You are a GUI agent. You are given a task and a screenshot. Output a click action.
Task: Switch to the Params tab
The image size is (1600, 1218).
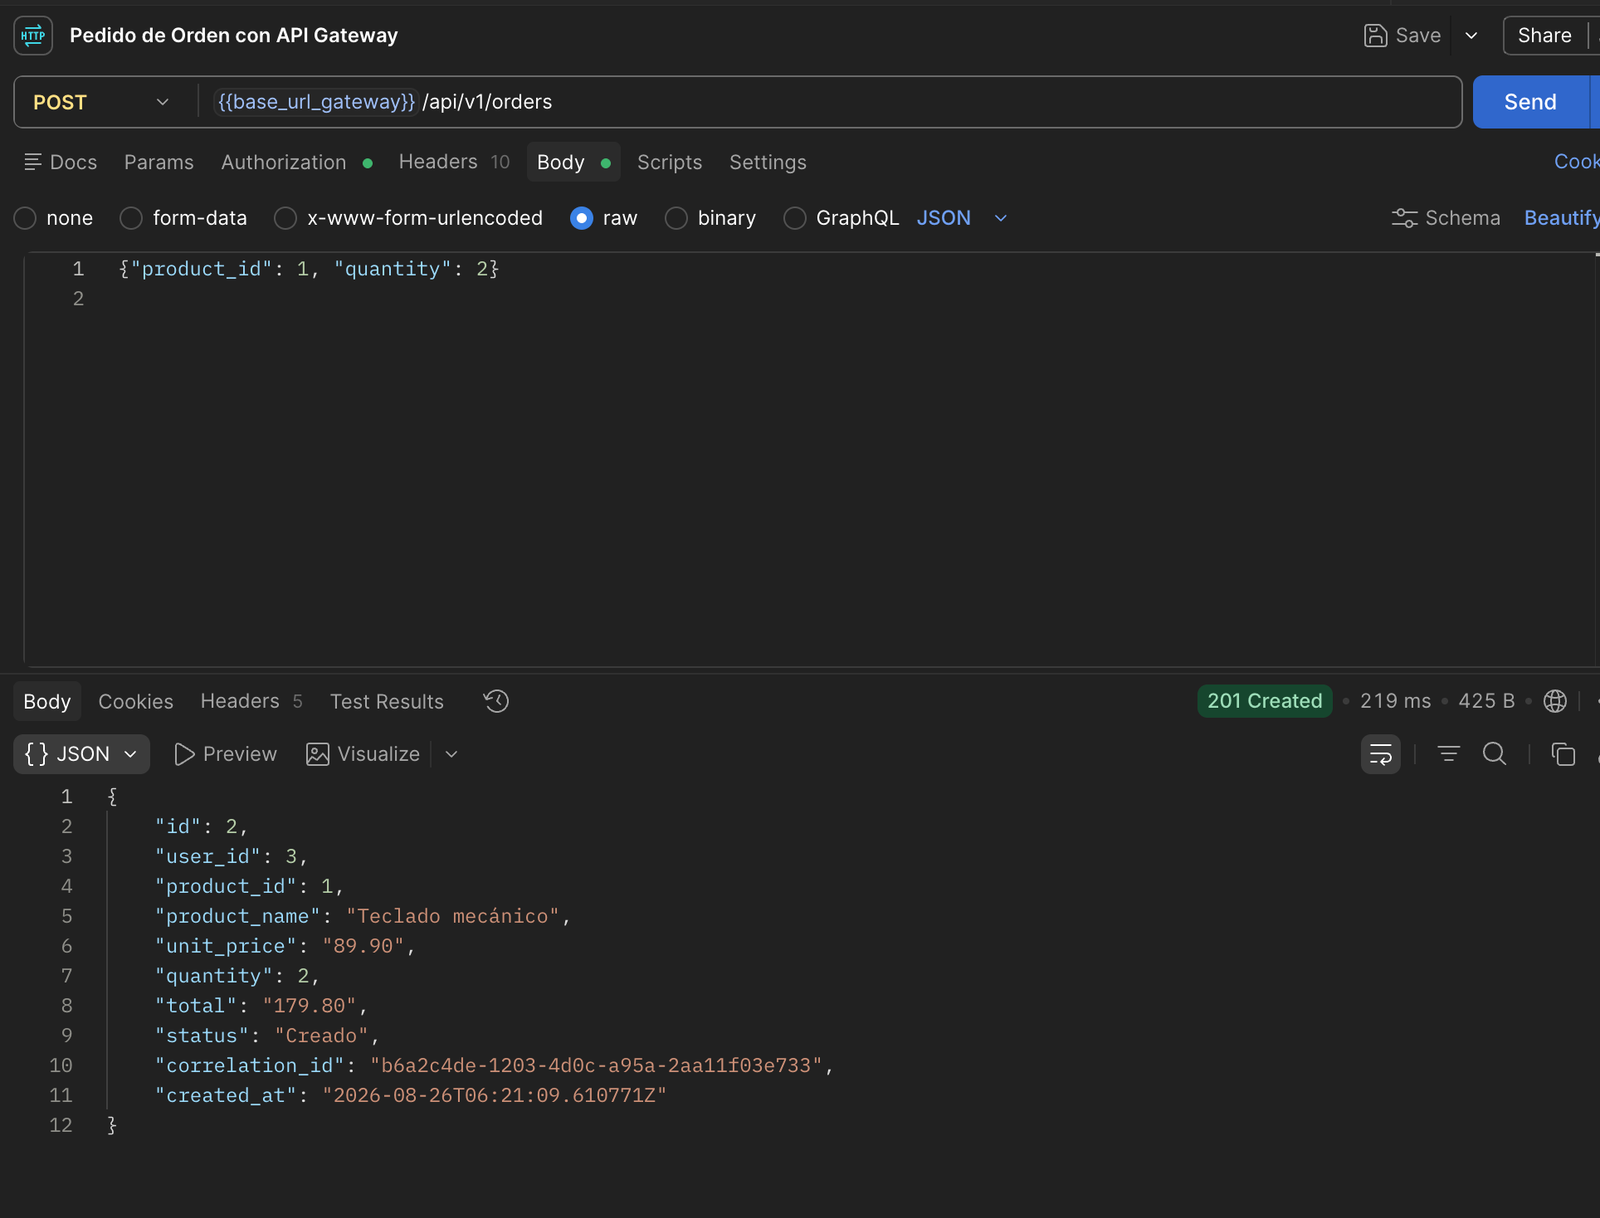coord(159,162)
